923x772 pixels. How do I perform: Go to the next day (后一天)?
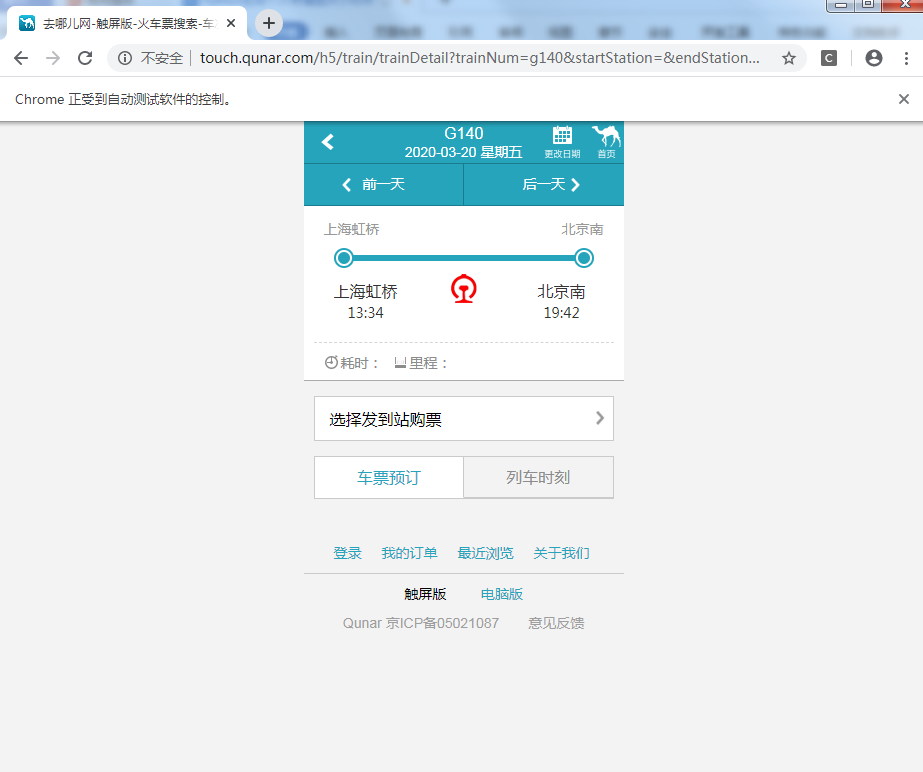(x=544, y=185)
